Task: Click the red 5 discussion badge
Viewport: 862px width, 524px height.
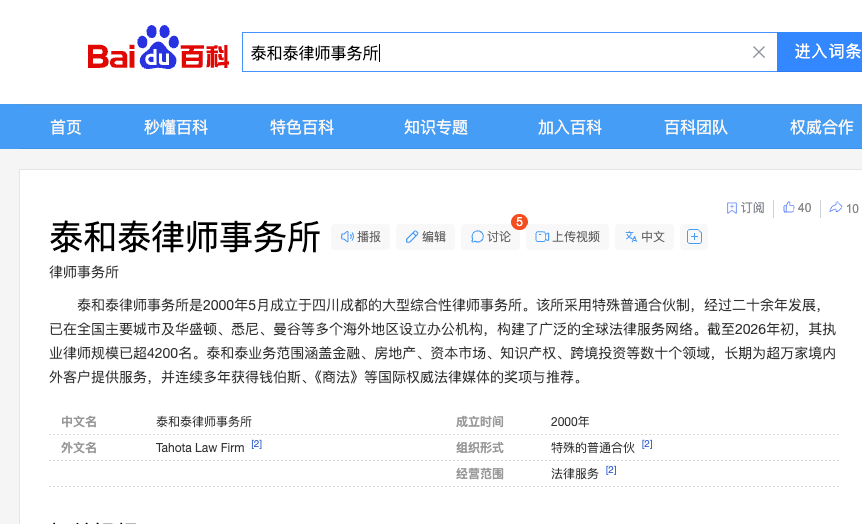Action: [519, 222]
